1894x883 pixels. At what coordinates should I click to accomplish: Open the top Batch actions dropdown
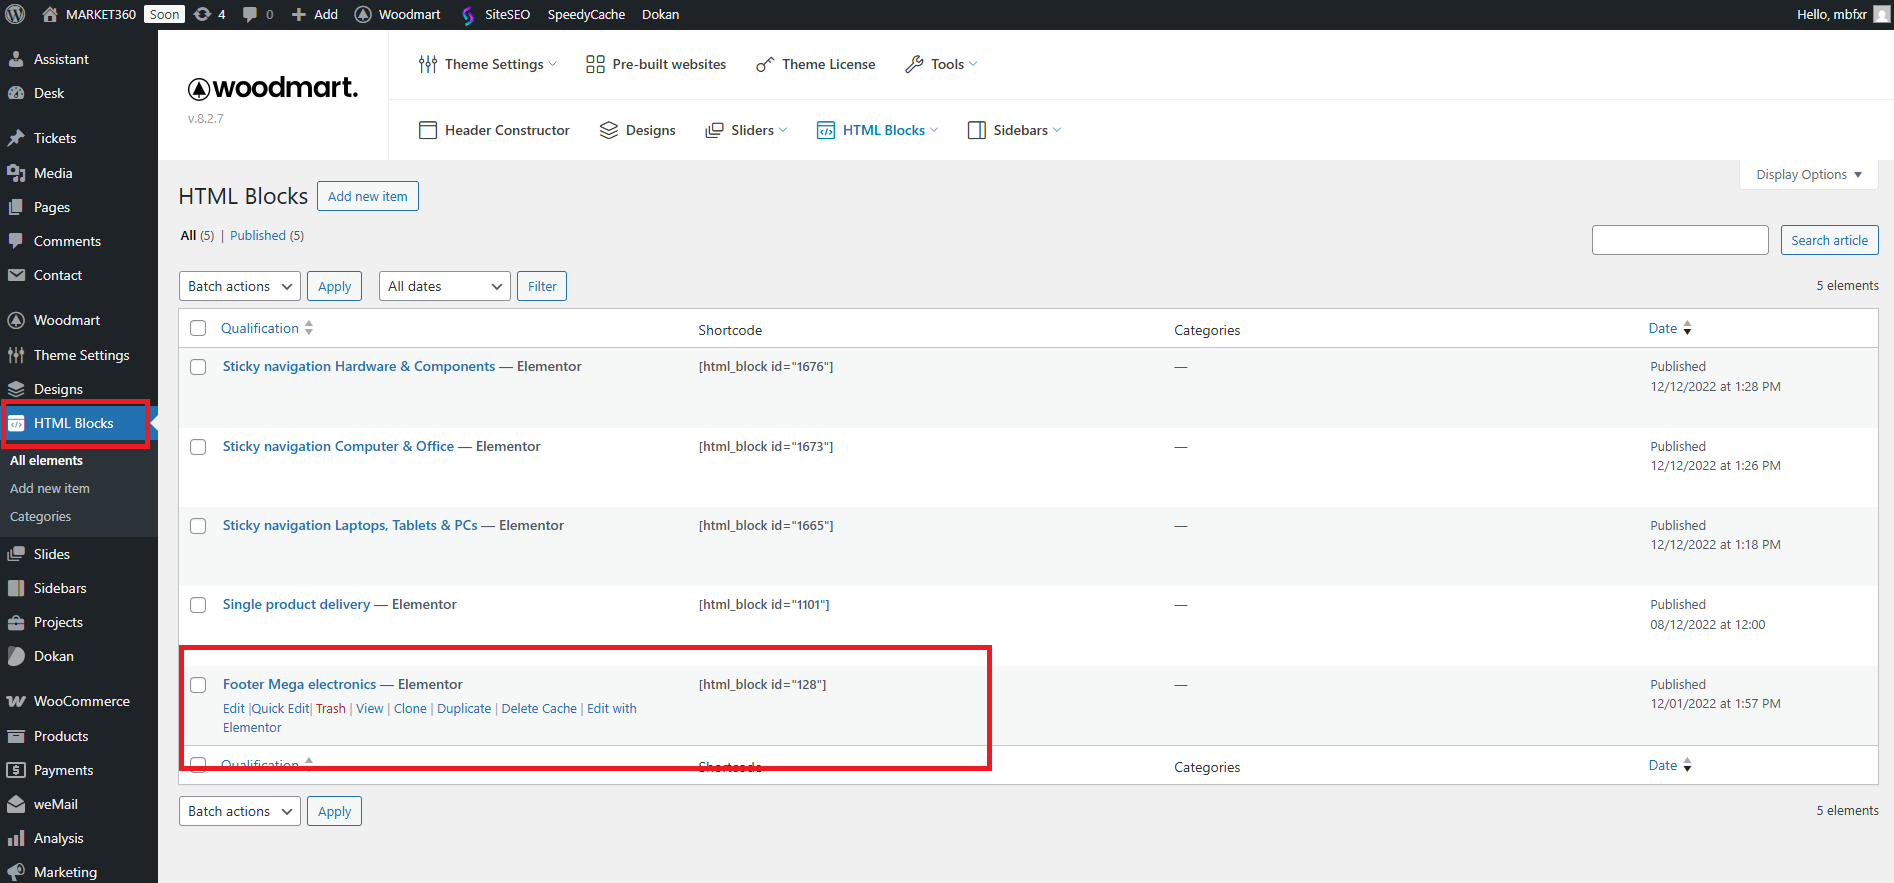[240, 286]
